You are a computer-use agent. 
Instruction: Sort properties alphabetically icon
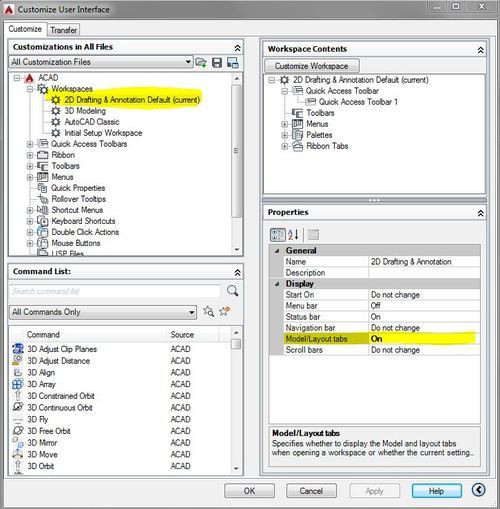pyautogui.click(x=293, y=235)
